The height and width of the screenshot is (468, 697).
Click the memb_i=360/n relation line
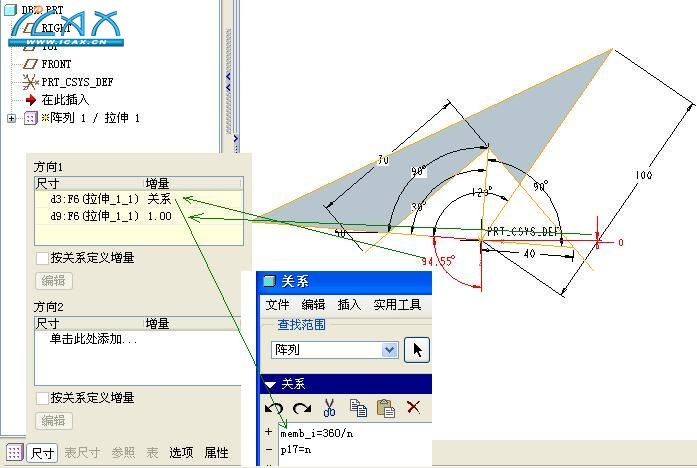(316, 433)
